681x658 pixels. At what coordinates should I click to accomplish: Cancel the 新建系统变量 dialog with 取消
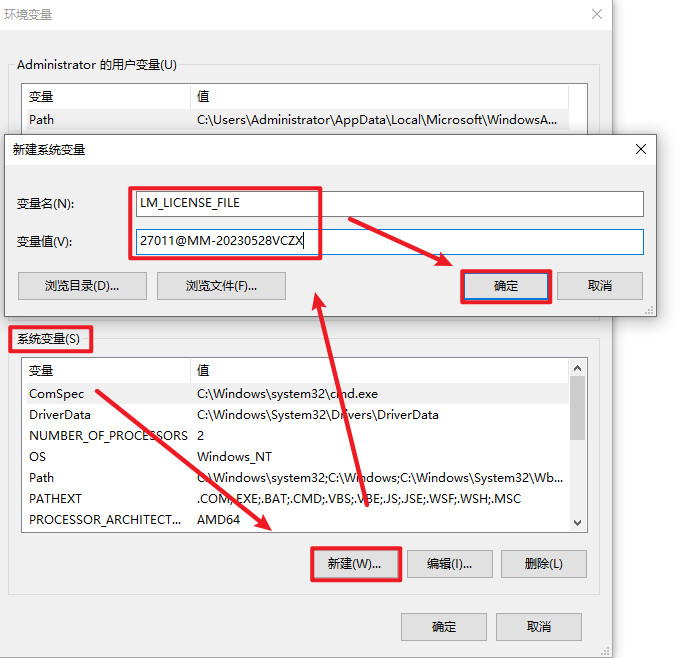[x=599, y=286]
